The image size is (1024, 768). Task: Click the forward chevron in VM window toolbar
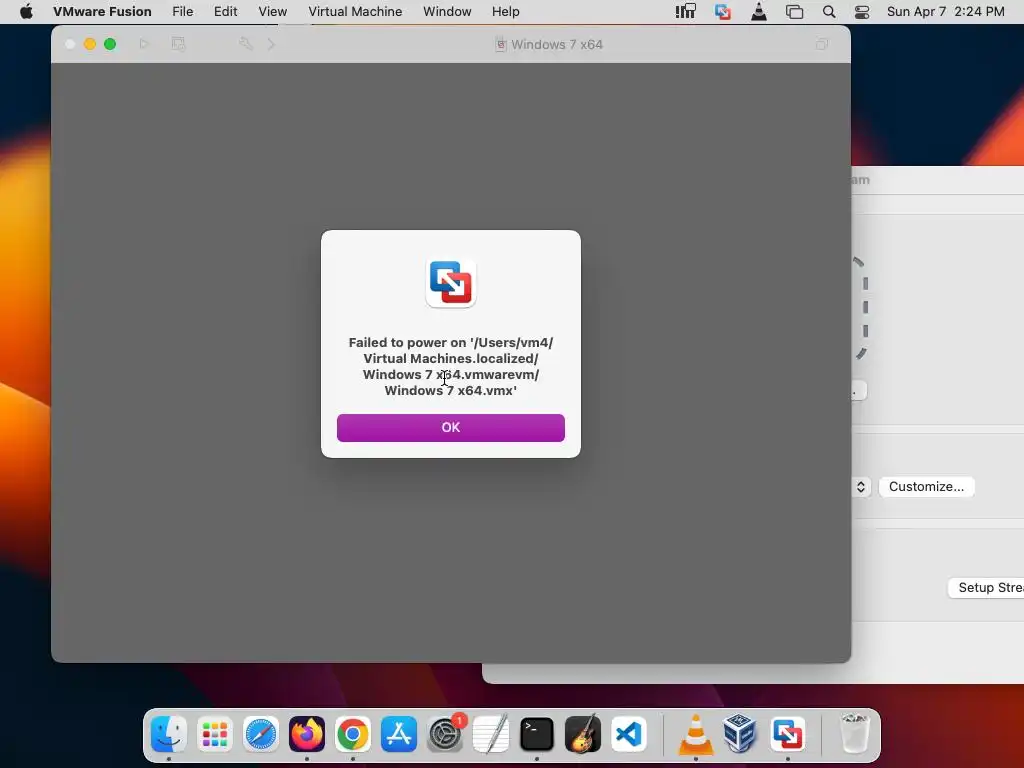coord(272,44)
